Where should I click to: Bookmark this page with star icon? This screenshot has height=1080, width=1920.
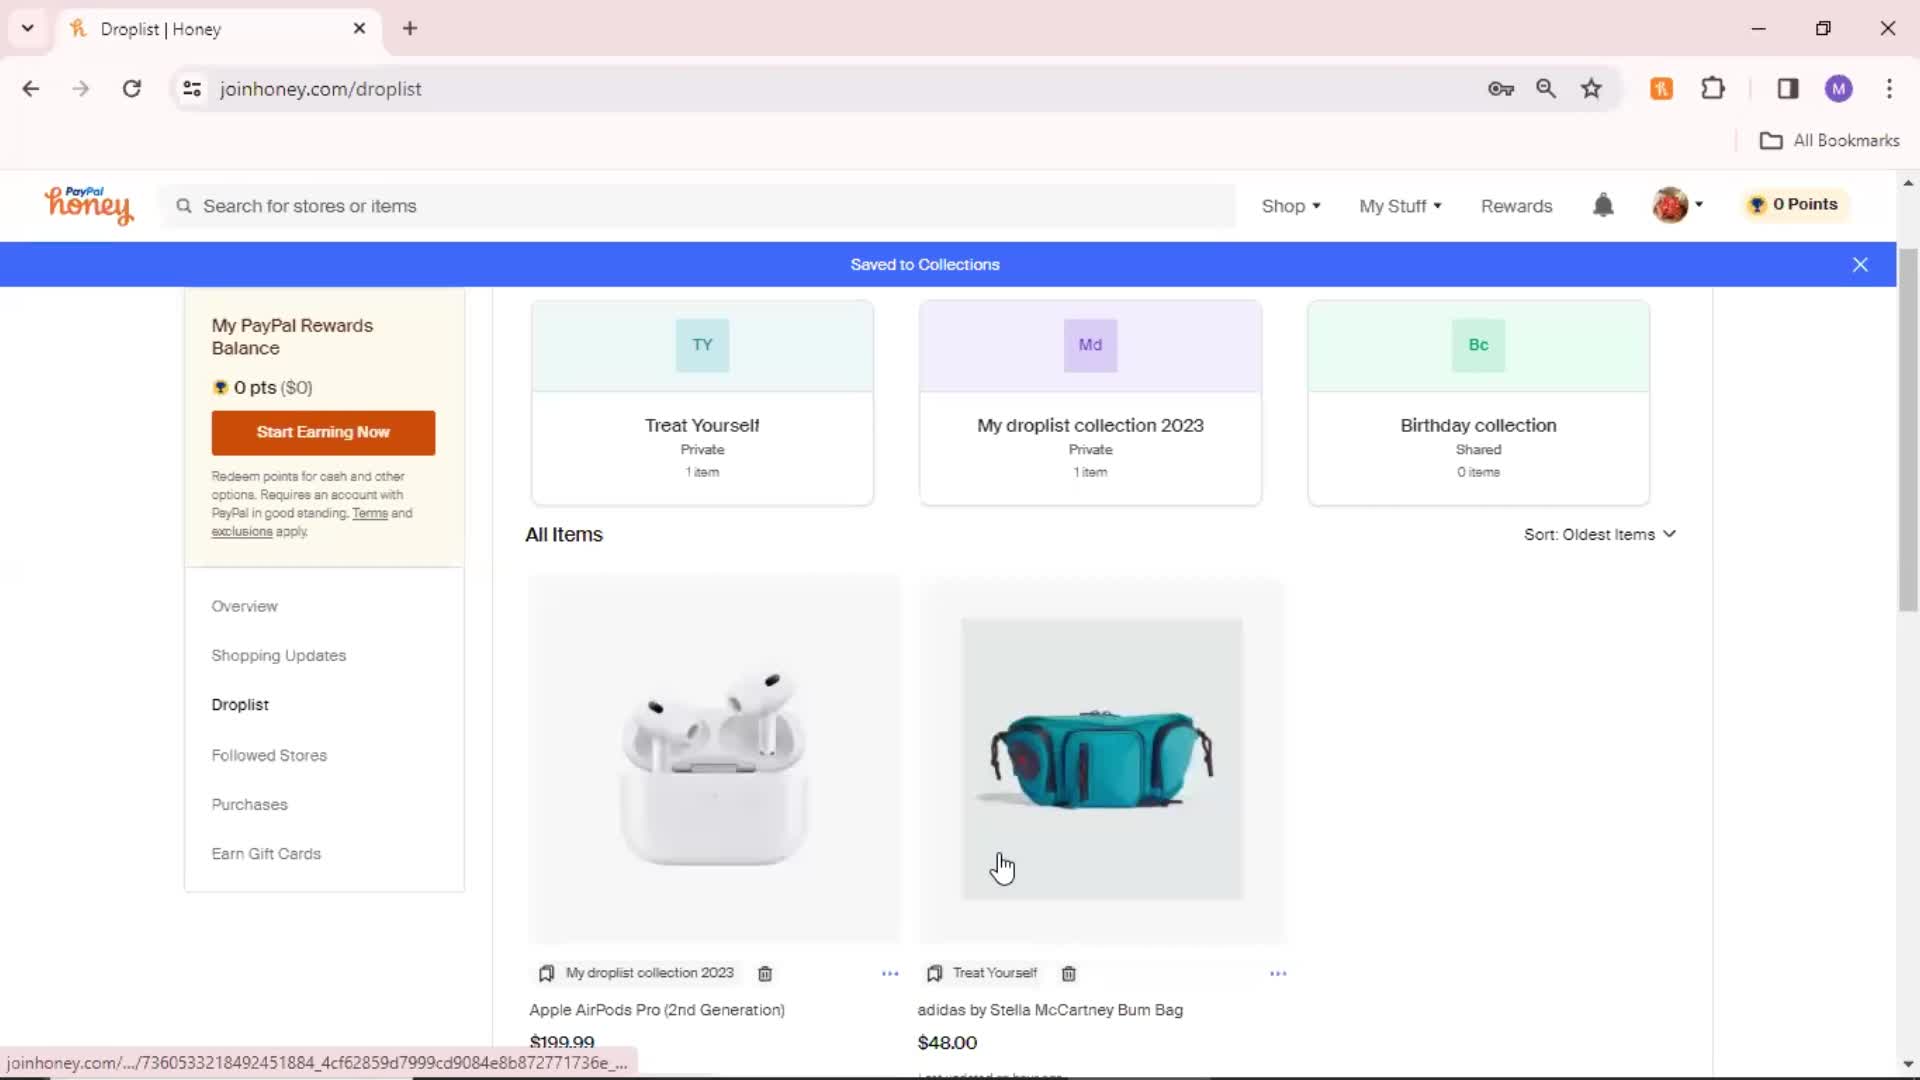tap(1591, 89)
